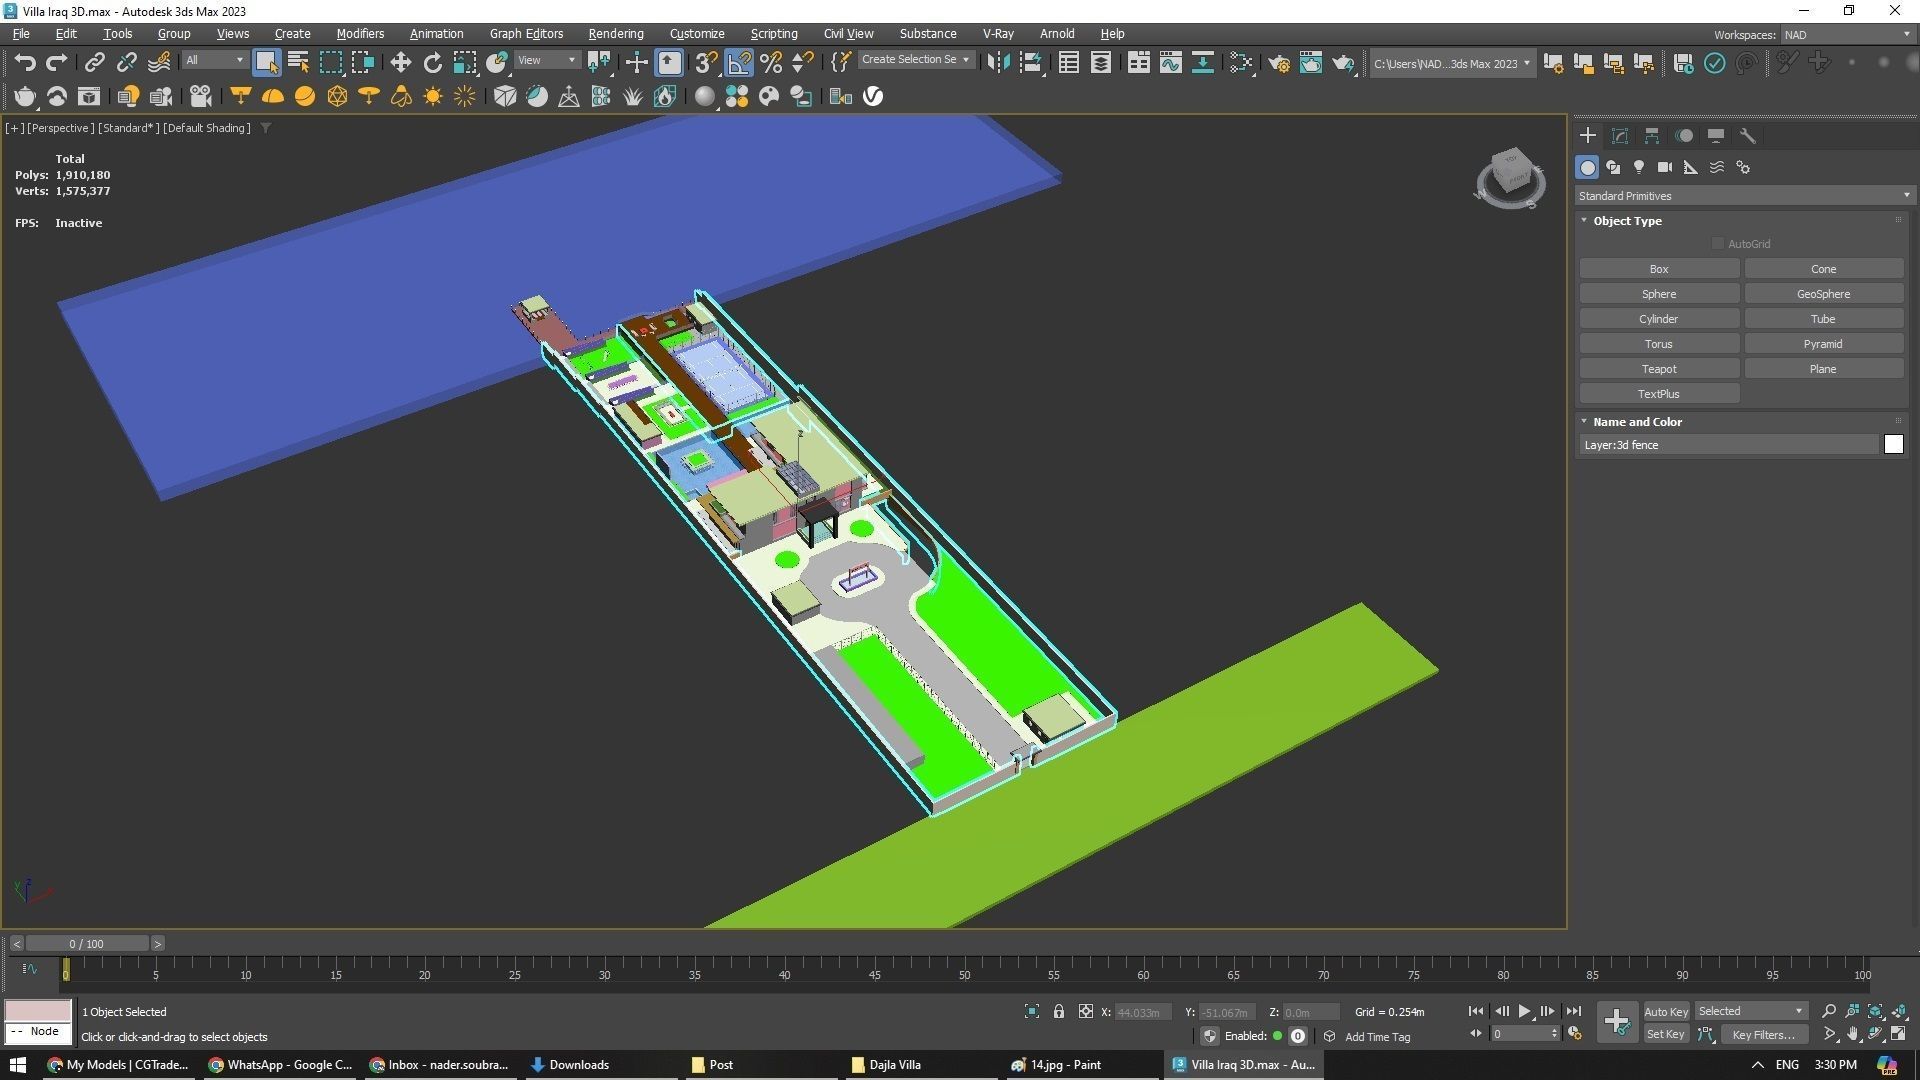Viewport: 1920px width, 1080px height.
Task: Open the Modifiers menu
Action: click(x=360, y=33)
